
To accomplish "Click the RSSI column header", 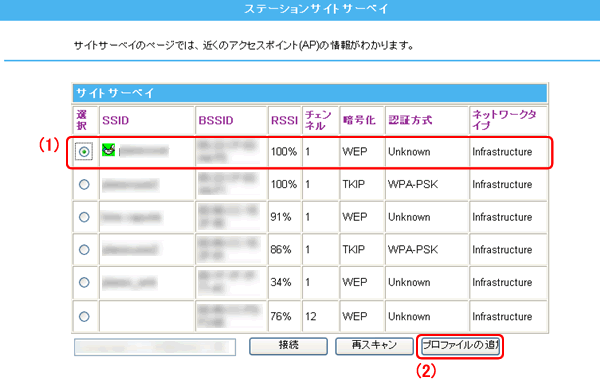I will pos(284,121).
